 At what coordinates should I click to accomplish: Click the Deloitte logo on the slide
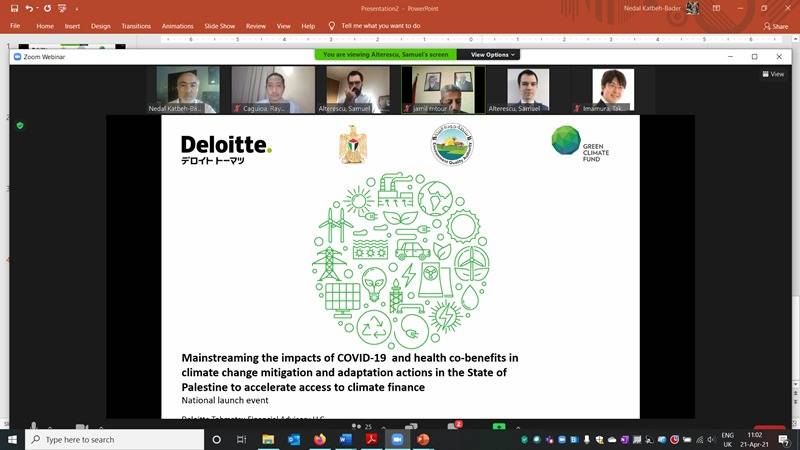coord(226,149)
